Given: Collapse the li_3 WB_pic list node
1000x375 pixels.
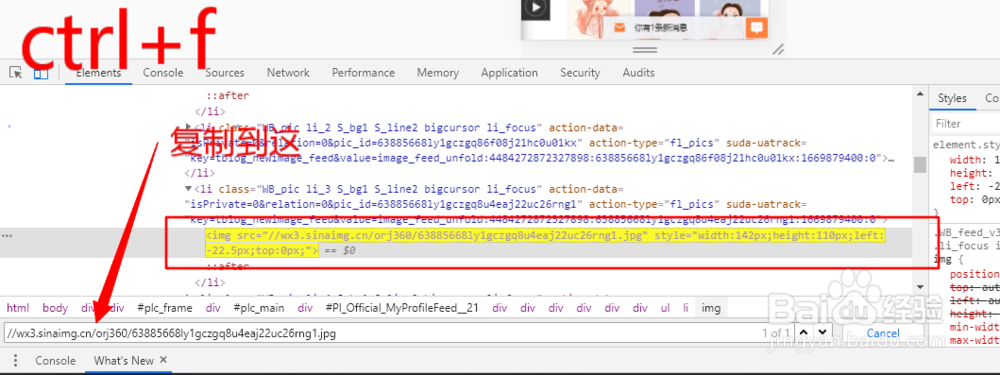Looking at the screenshot, I should (189, 189).
